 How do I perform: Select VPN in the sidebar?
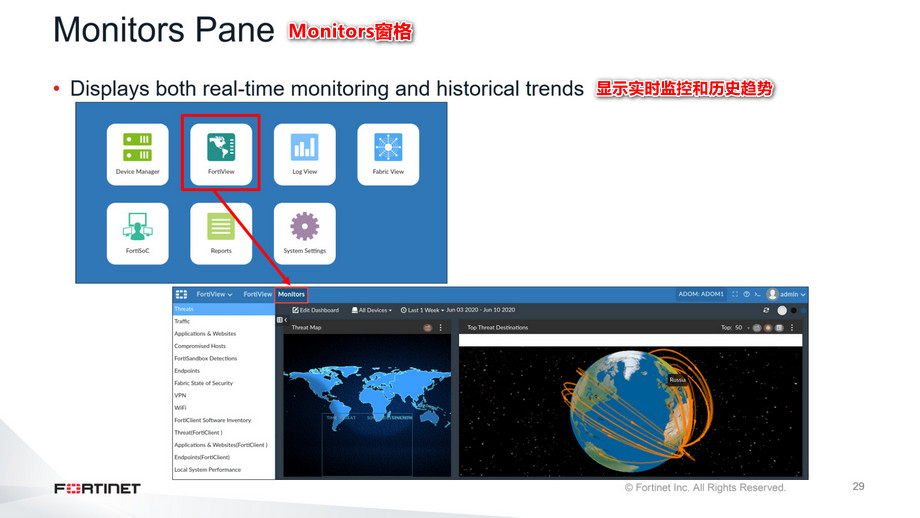pos(224,395)
